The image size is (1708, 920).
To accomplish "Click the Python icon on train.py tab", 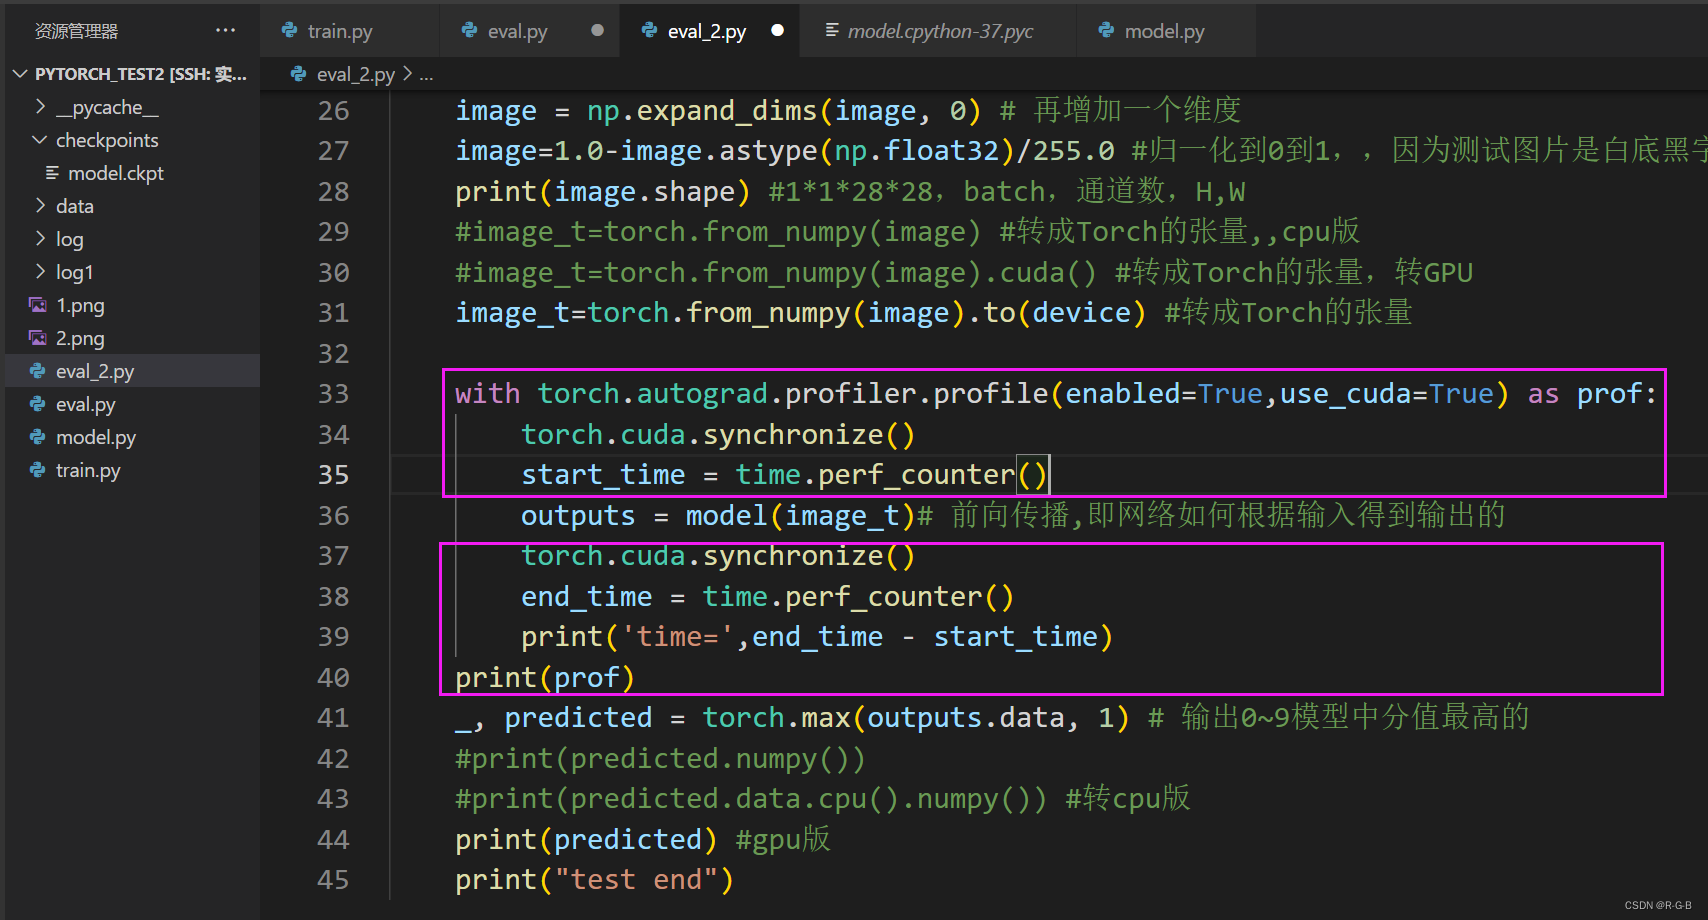I will coord(289,31).
